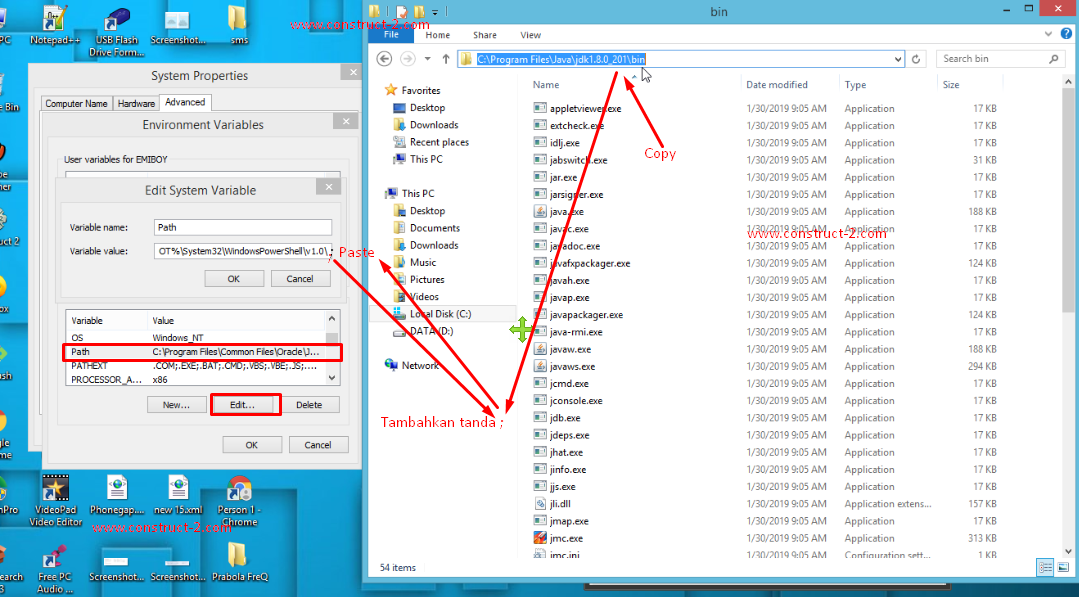
Task: Click Delete system variable button
Action: (309, 404)
